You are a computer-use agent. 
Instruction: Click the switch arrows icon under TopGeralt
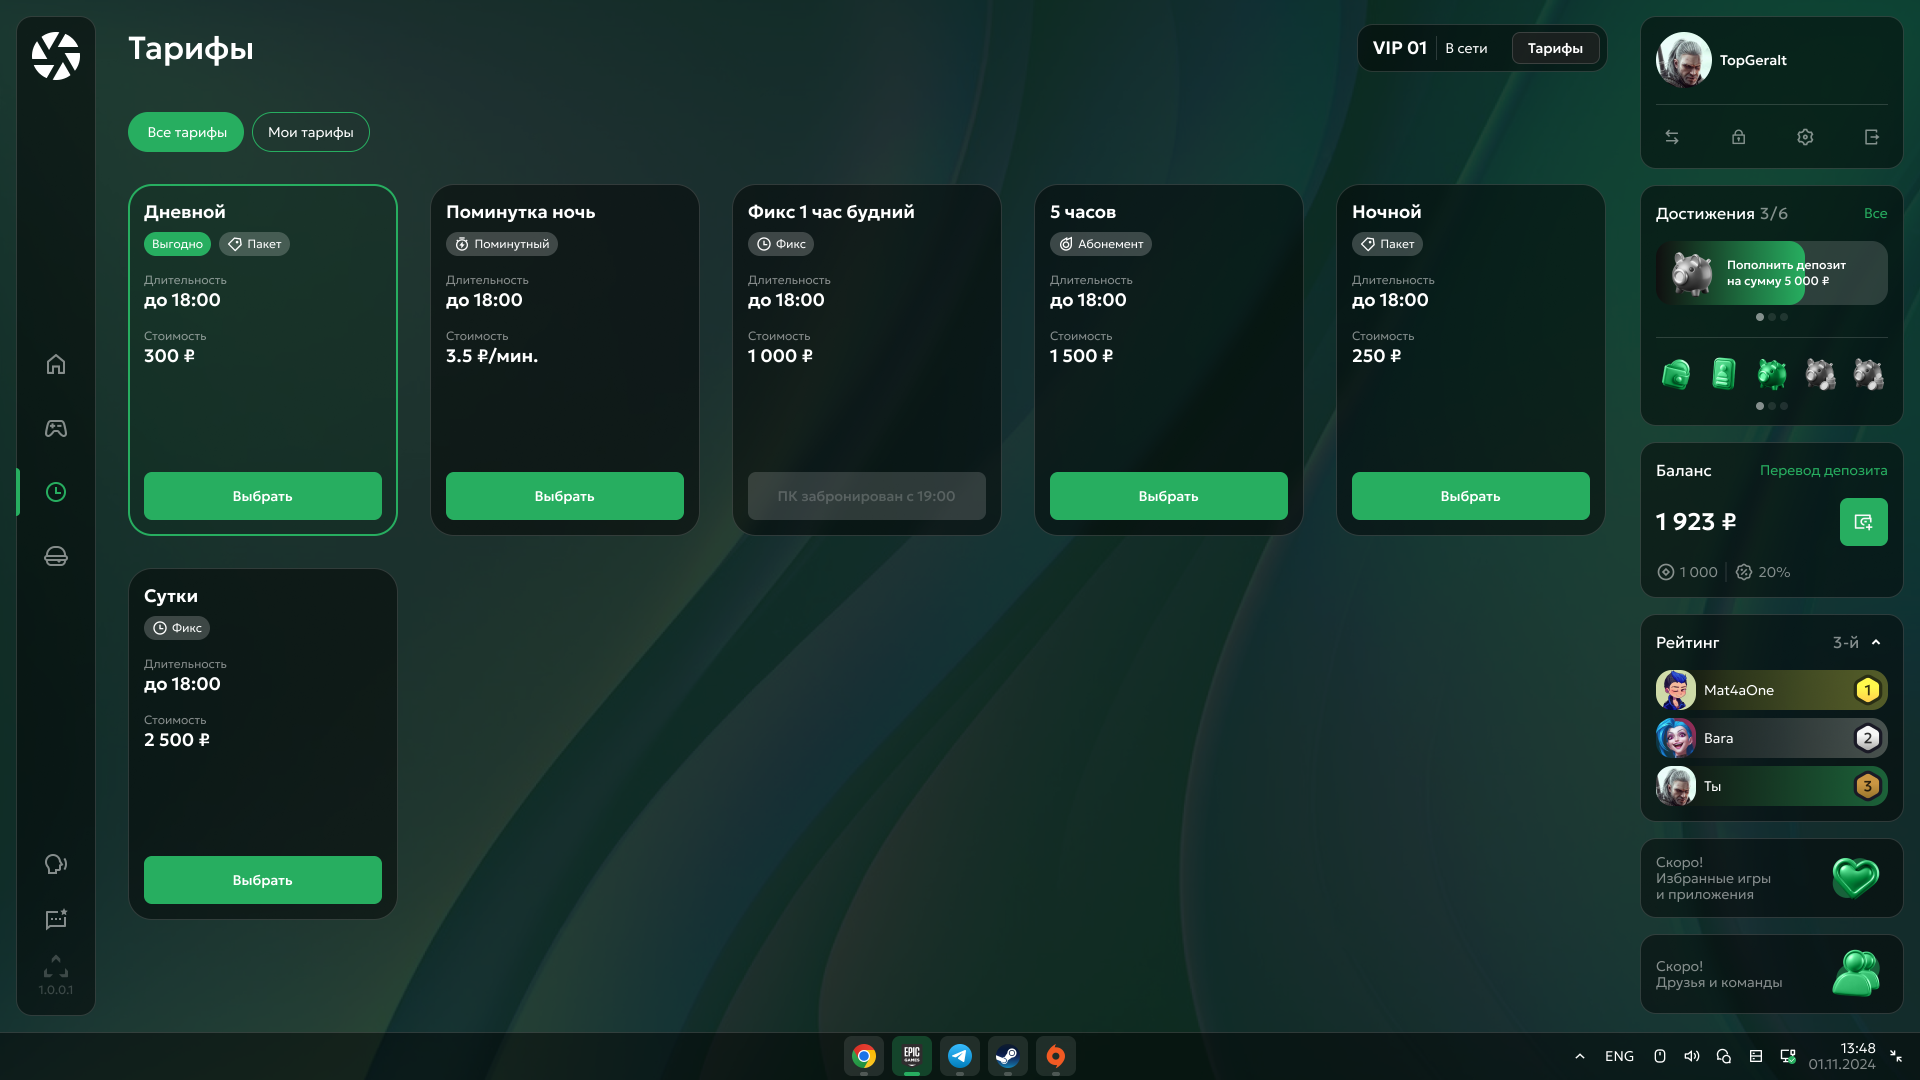tap(1672, 137)
